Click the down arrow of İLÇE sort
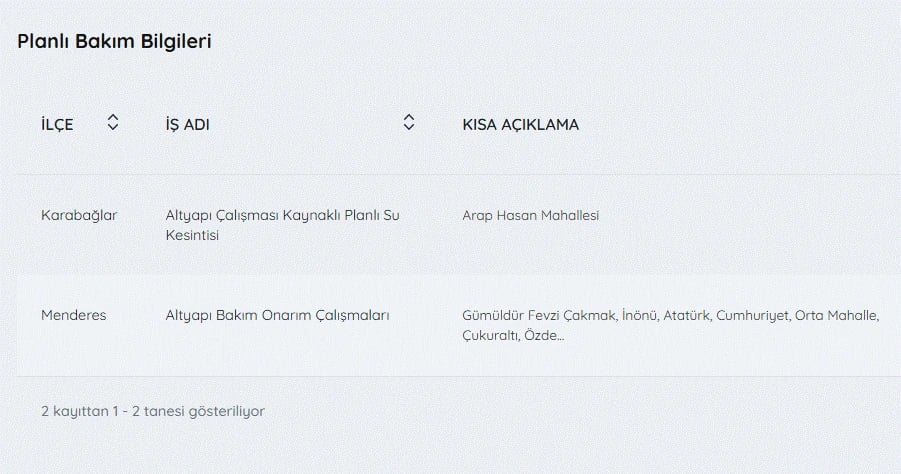Viewport: 901px width, 474px height. tap(113, 127)
